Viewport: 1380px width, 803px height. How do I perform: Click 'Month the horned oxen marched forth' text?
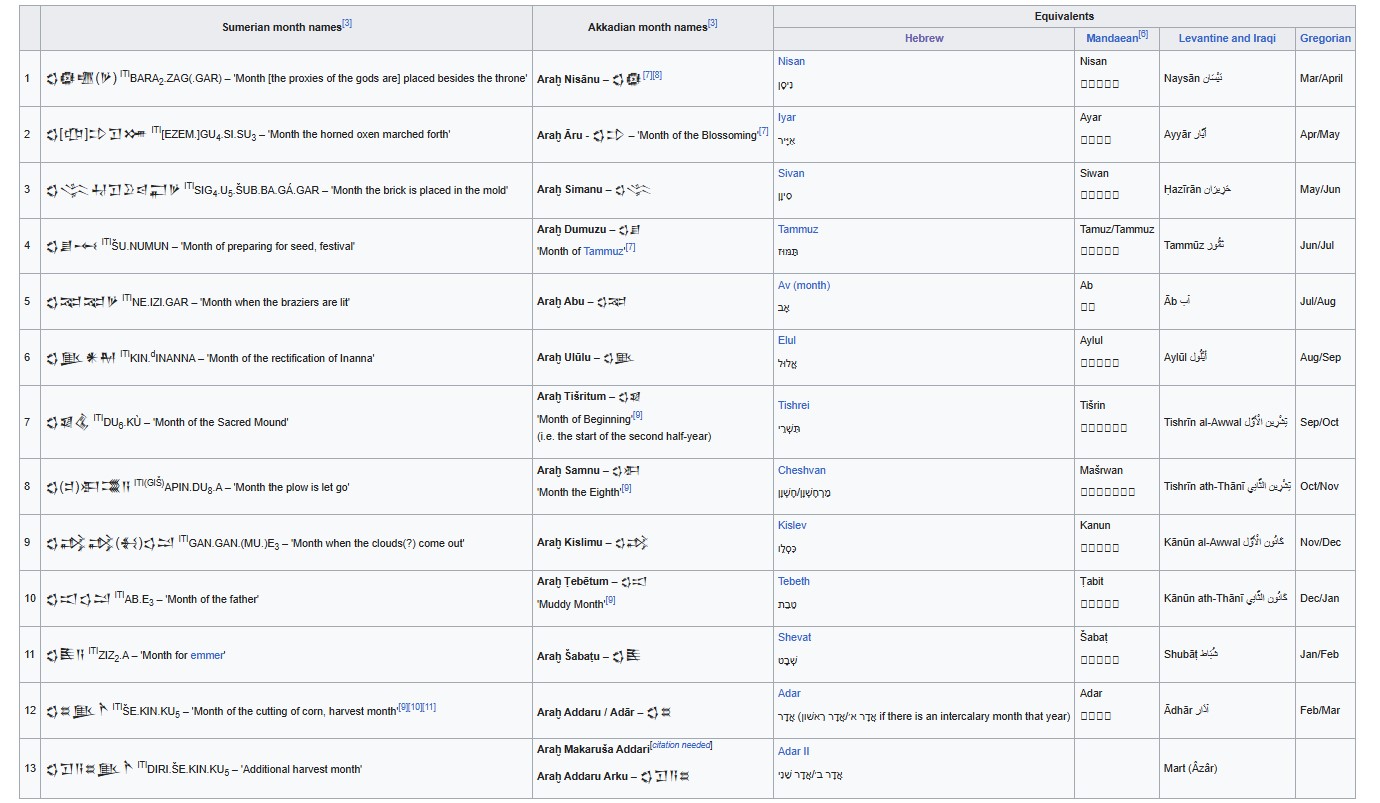(x=358, y=134)
